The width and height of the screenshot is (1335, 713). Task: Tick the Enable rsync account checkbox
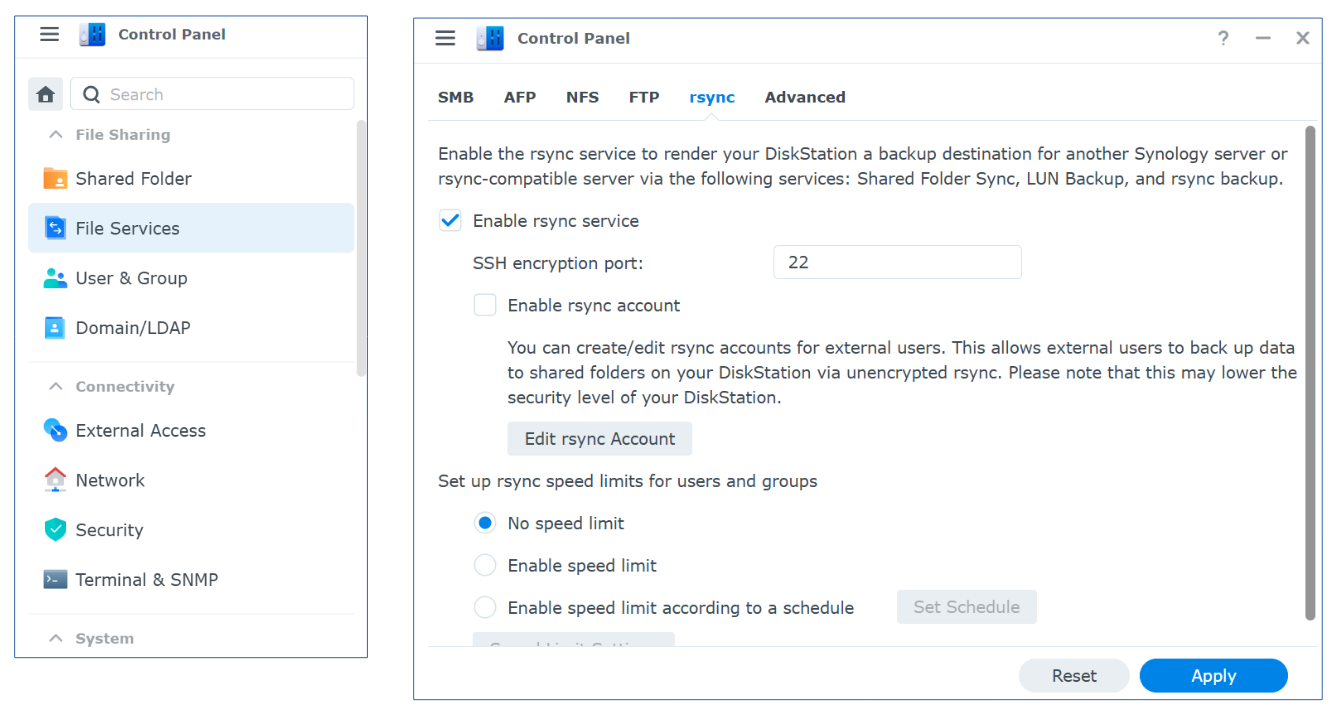[485, 305]
